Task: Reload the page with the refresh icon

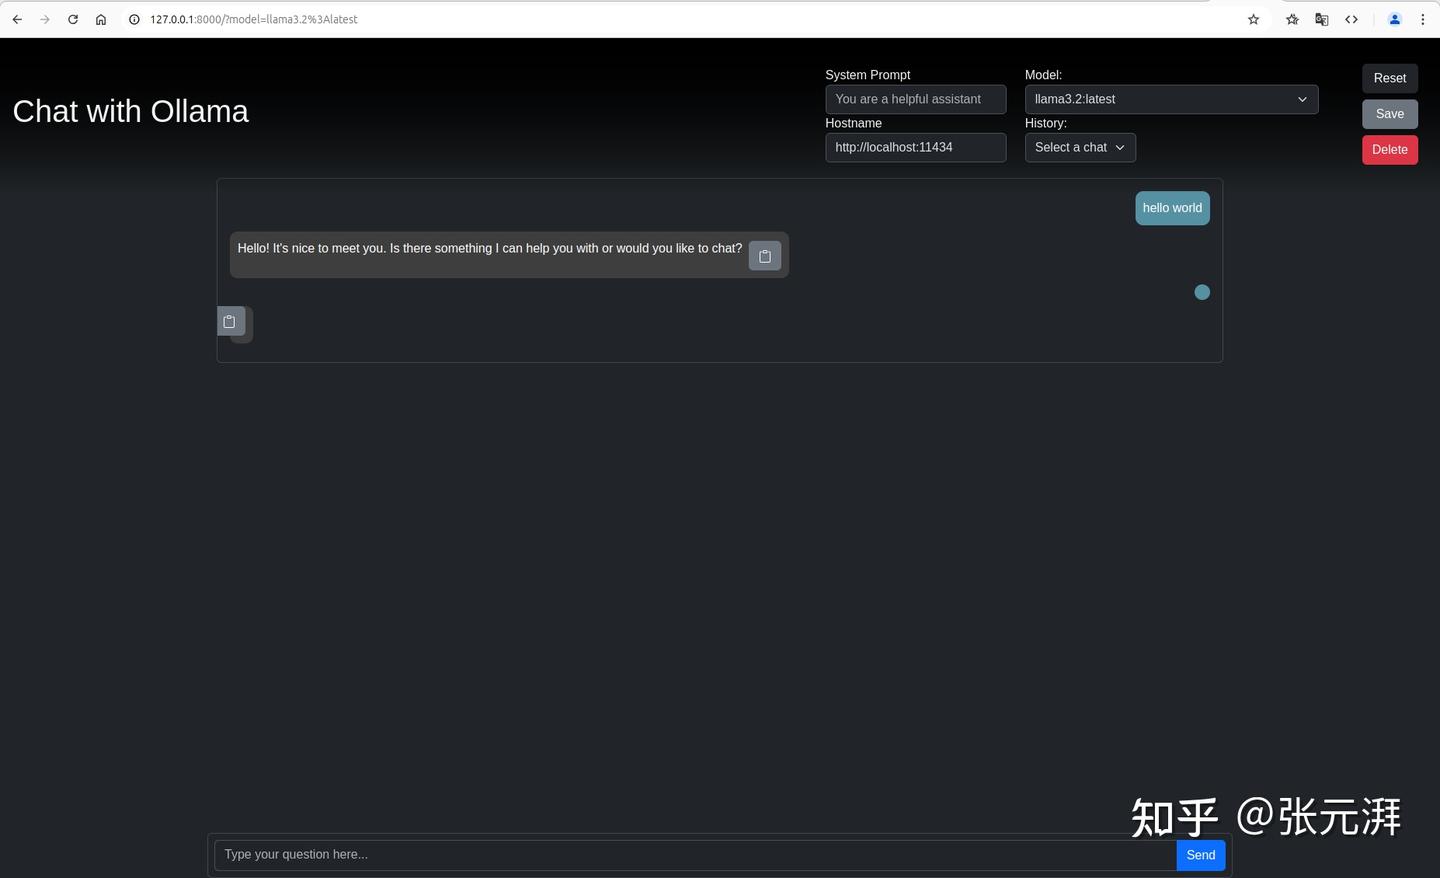Action: (x=72, y=19)
